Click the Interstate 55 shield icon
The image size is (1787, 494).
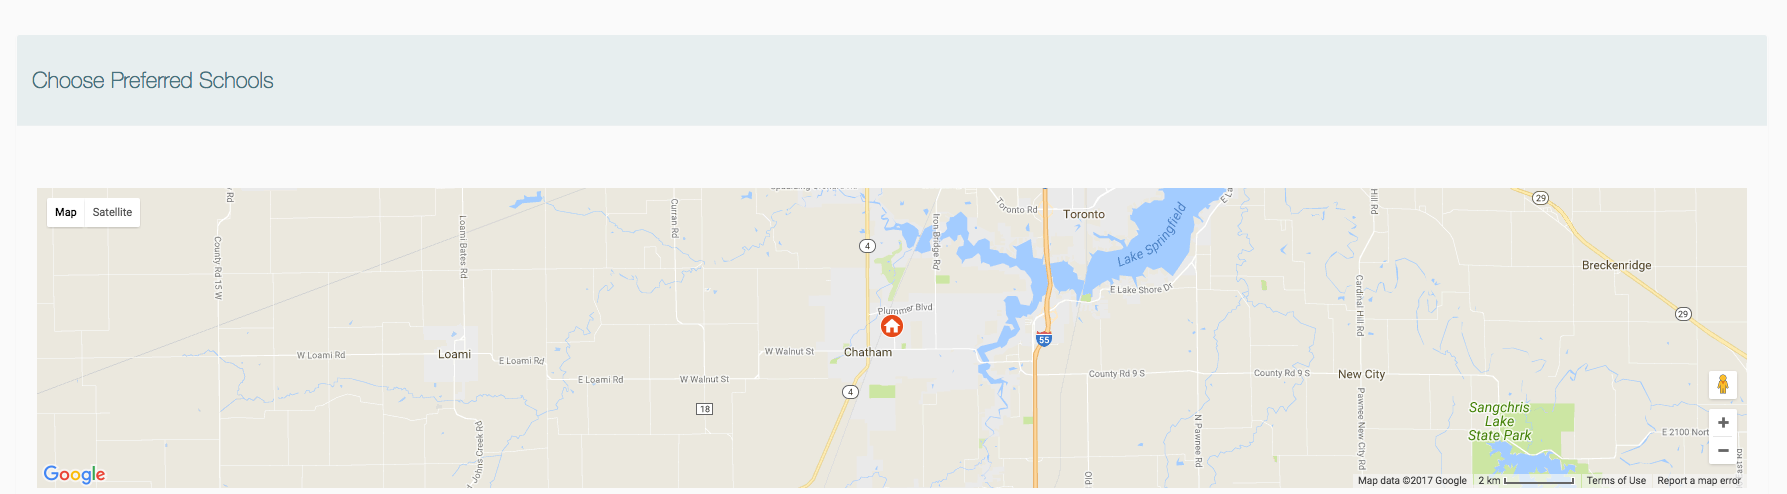(x=1044, y=339)
